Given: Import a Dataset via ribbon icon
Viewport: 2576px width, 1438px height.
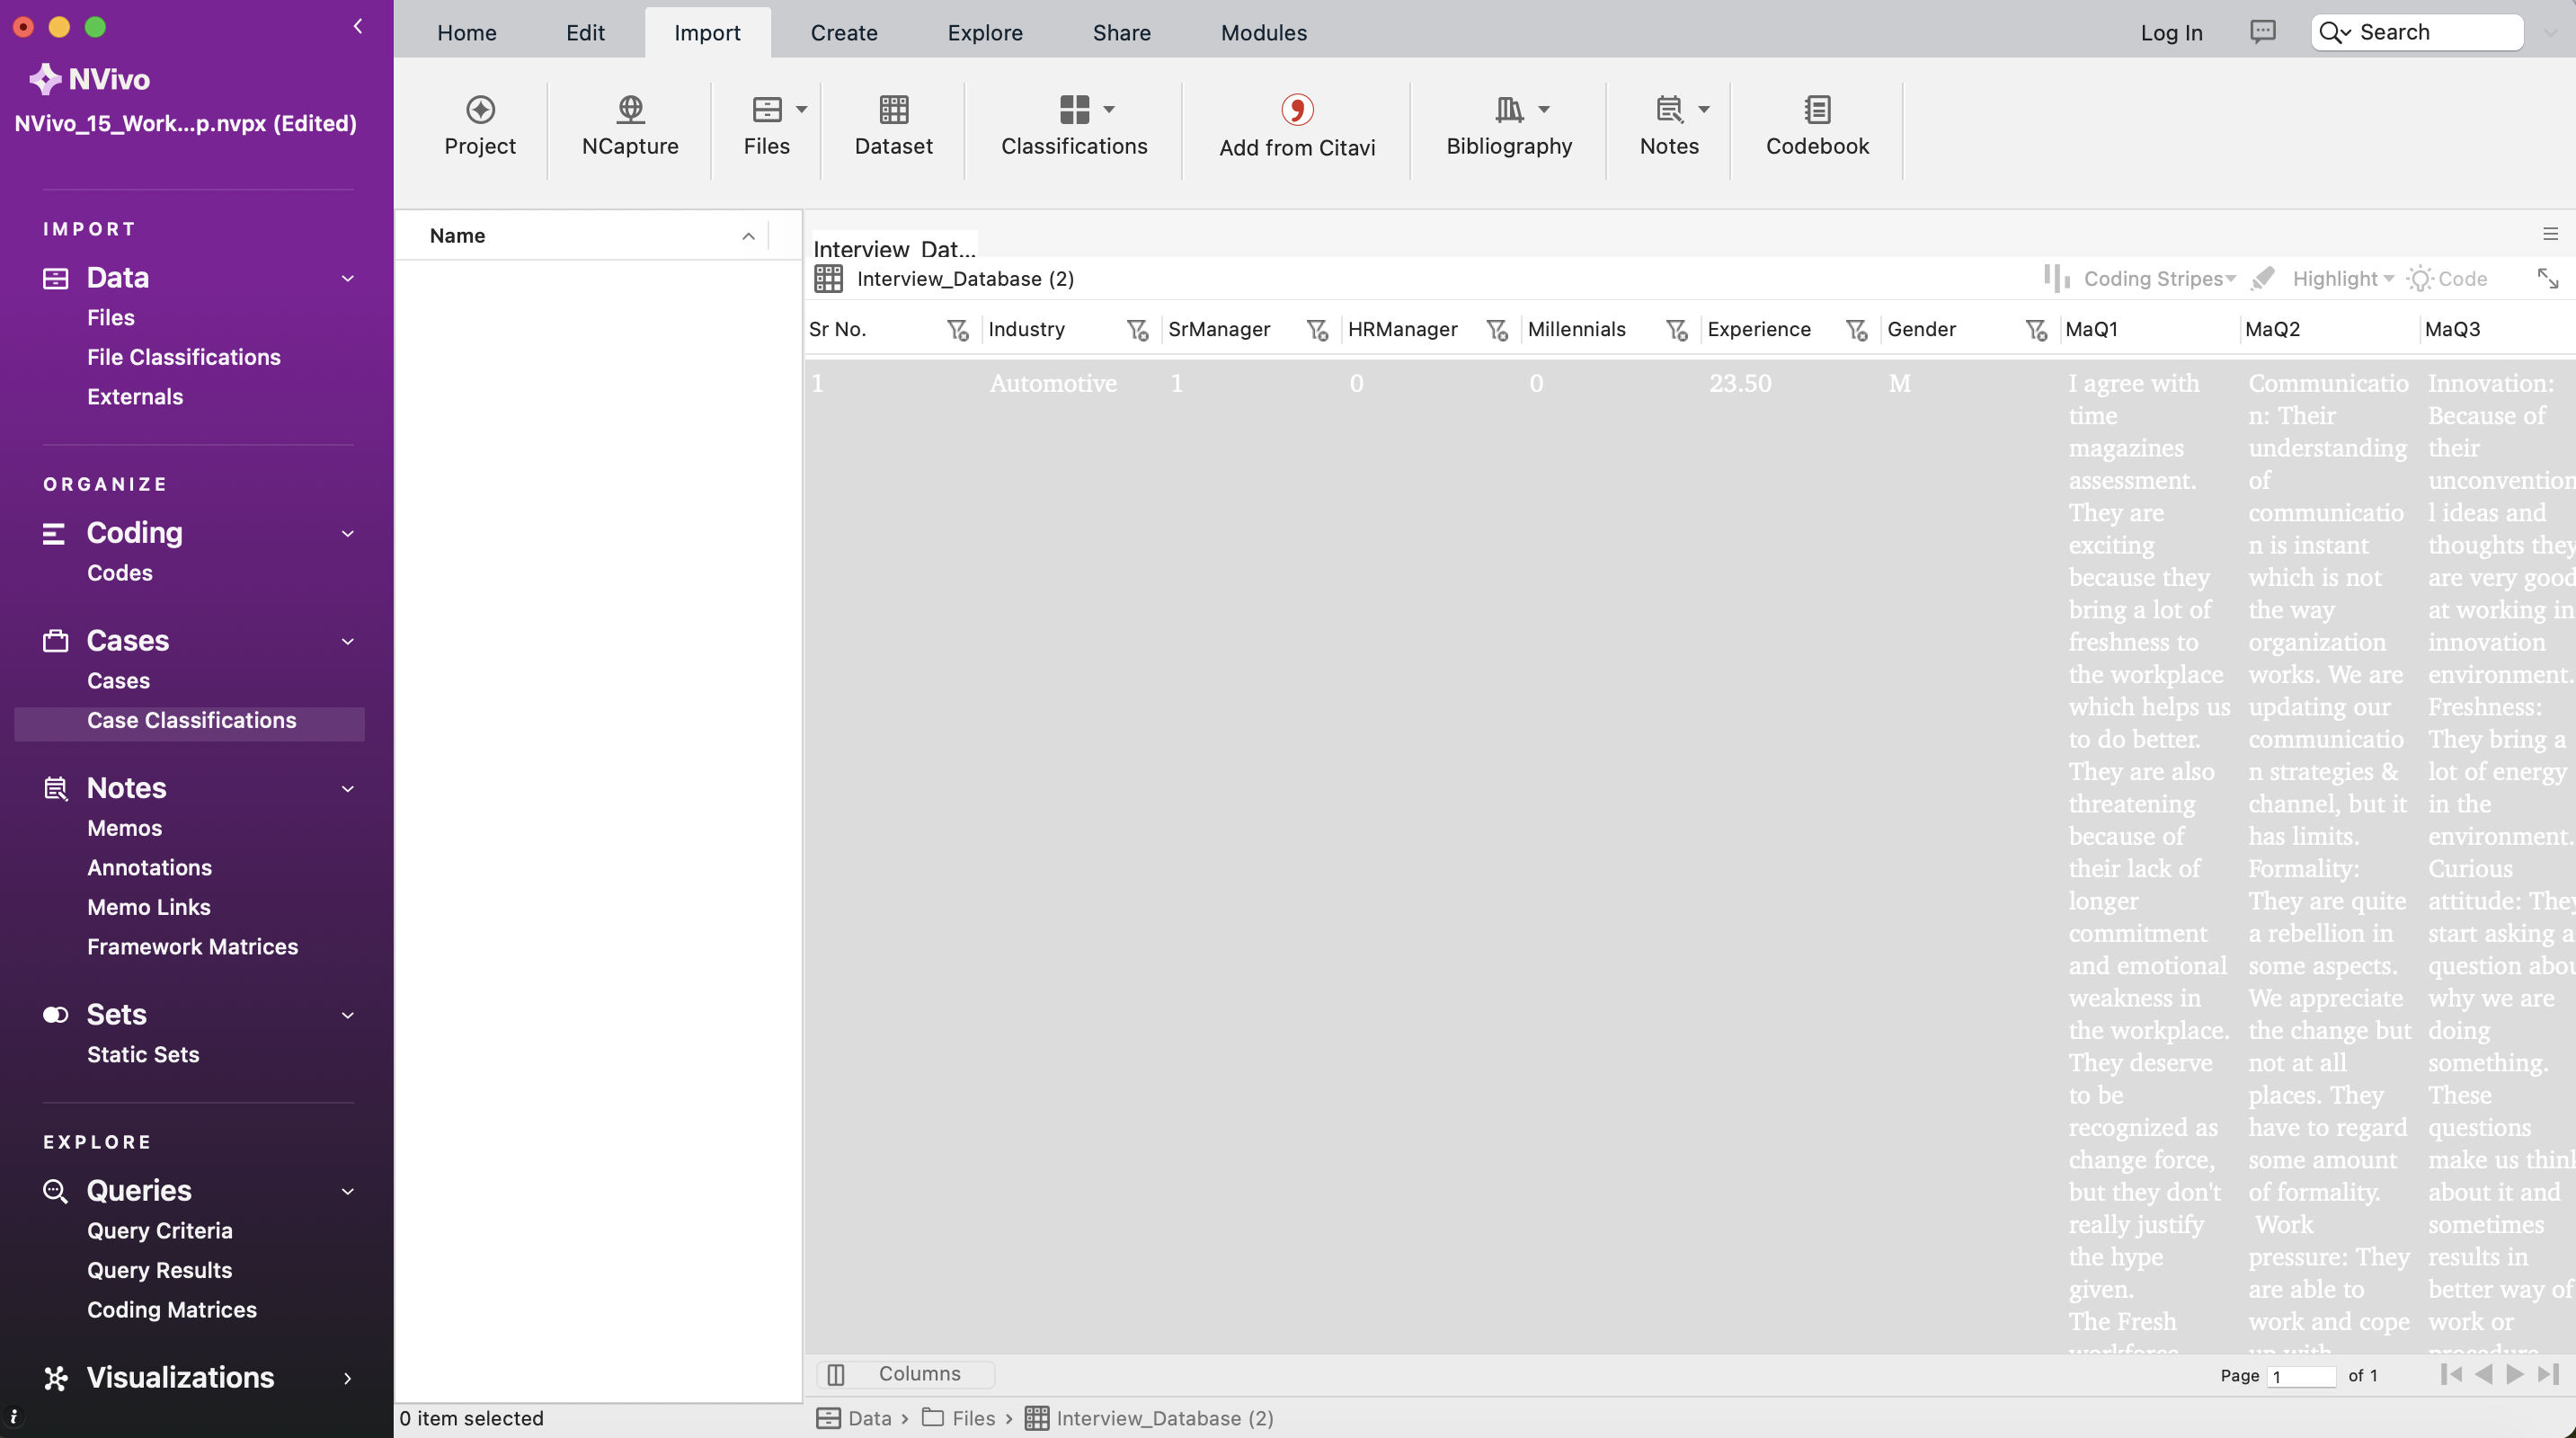Looking at the screenshot, I should 894,109.
